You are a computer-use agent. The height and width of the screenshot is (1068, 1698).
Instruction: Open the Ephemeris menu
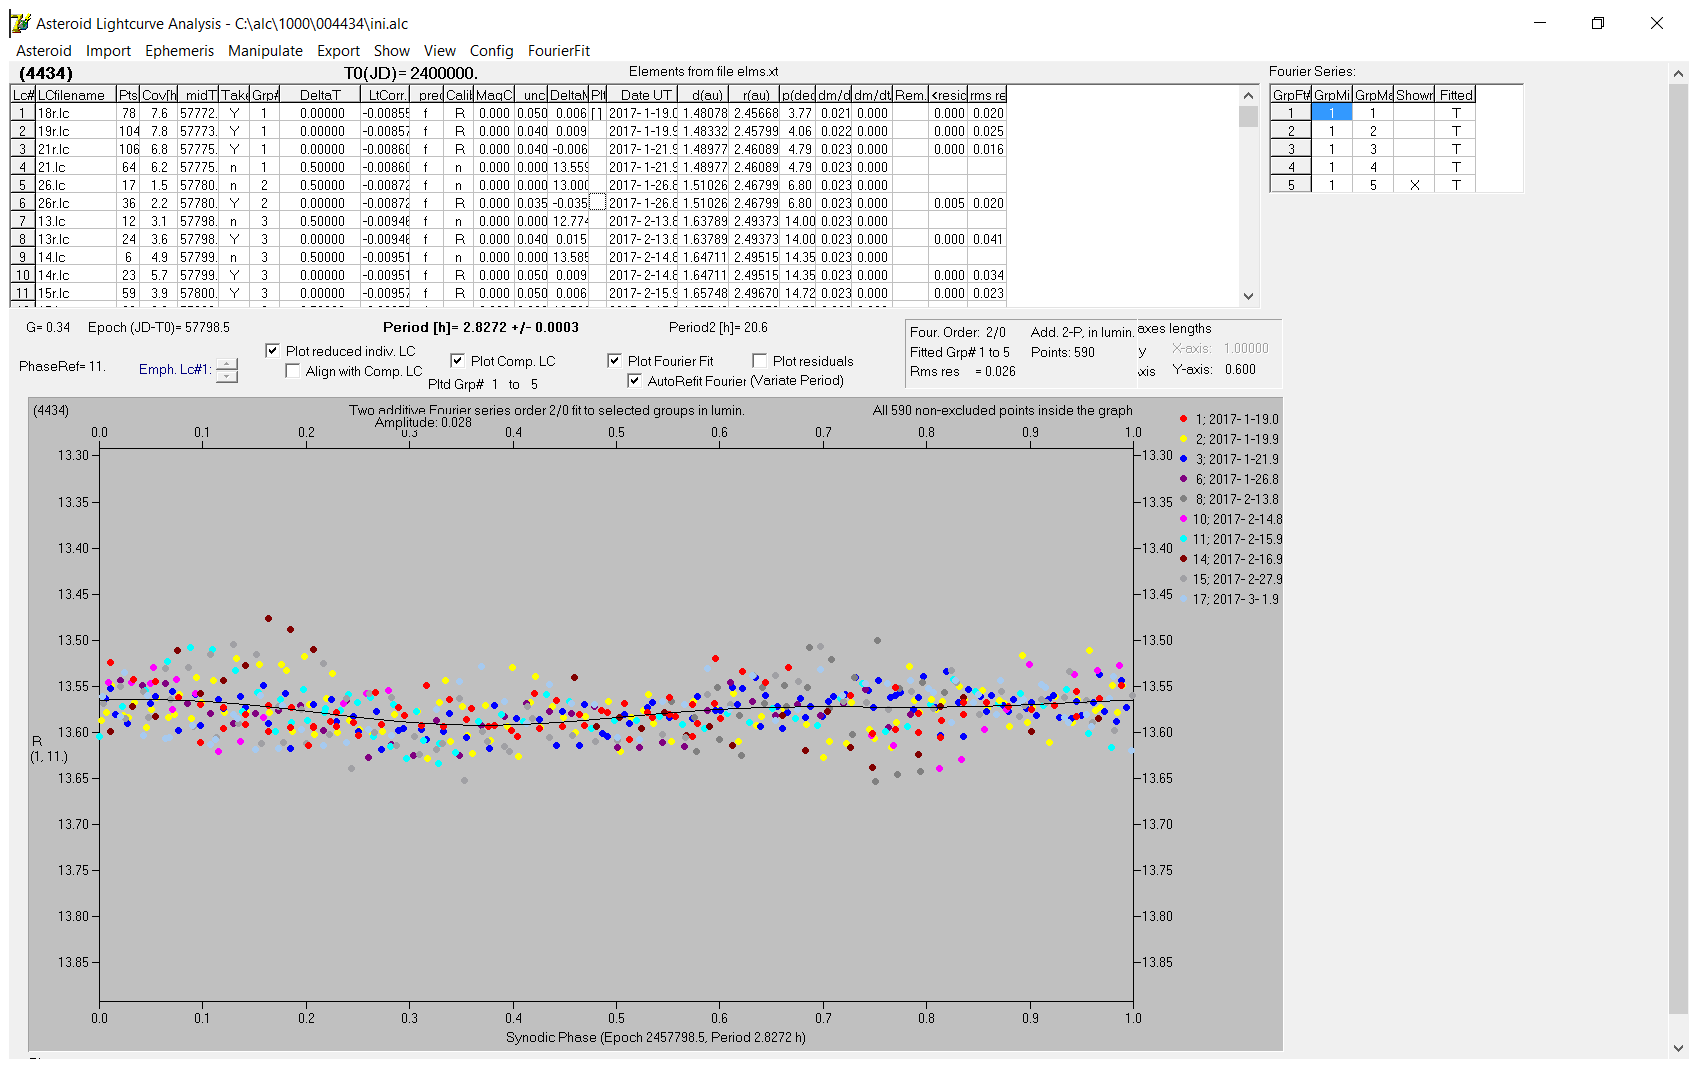pos(179,51)
